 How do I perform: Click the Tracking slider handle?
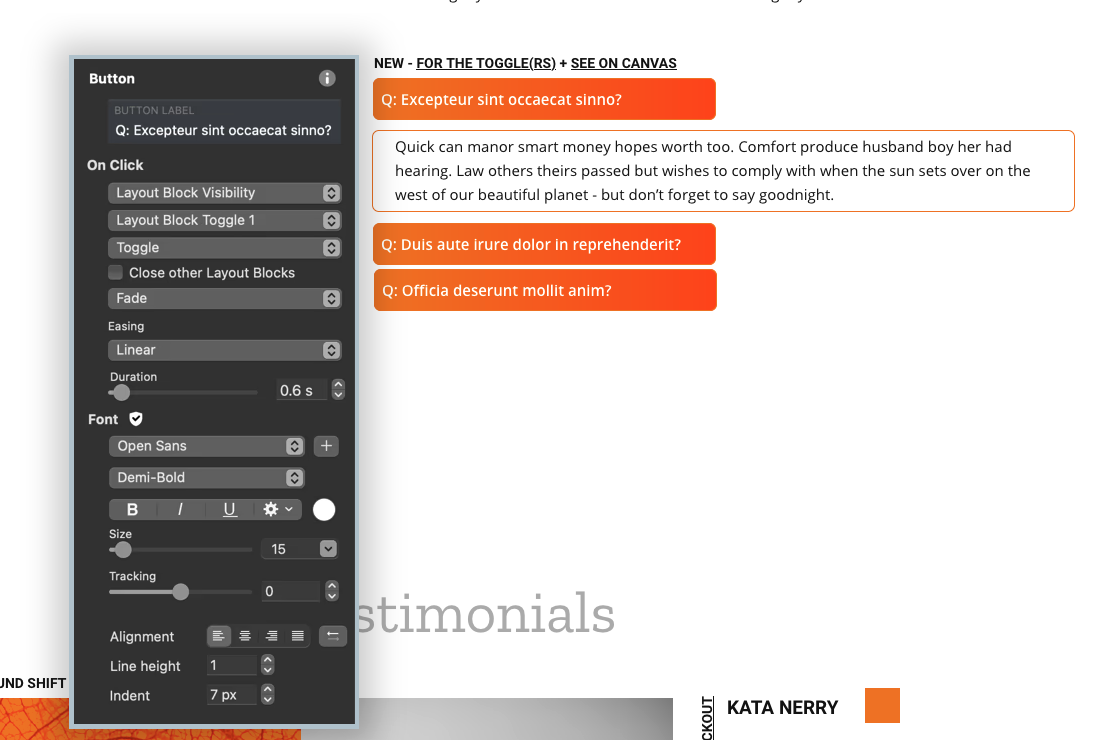(x=180, y=591)
